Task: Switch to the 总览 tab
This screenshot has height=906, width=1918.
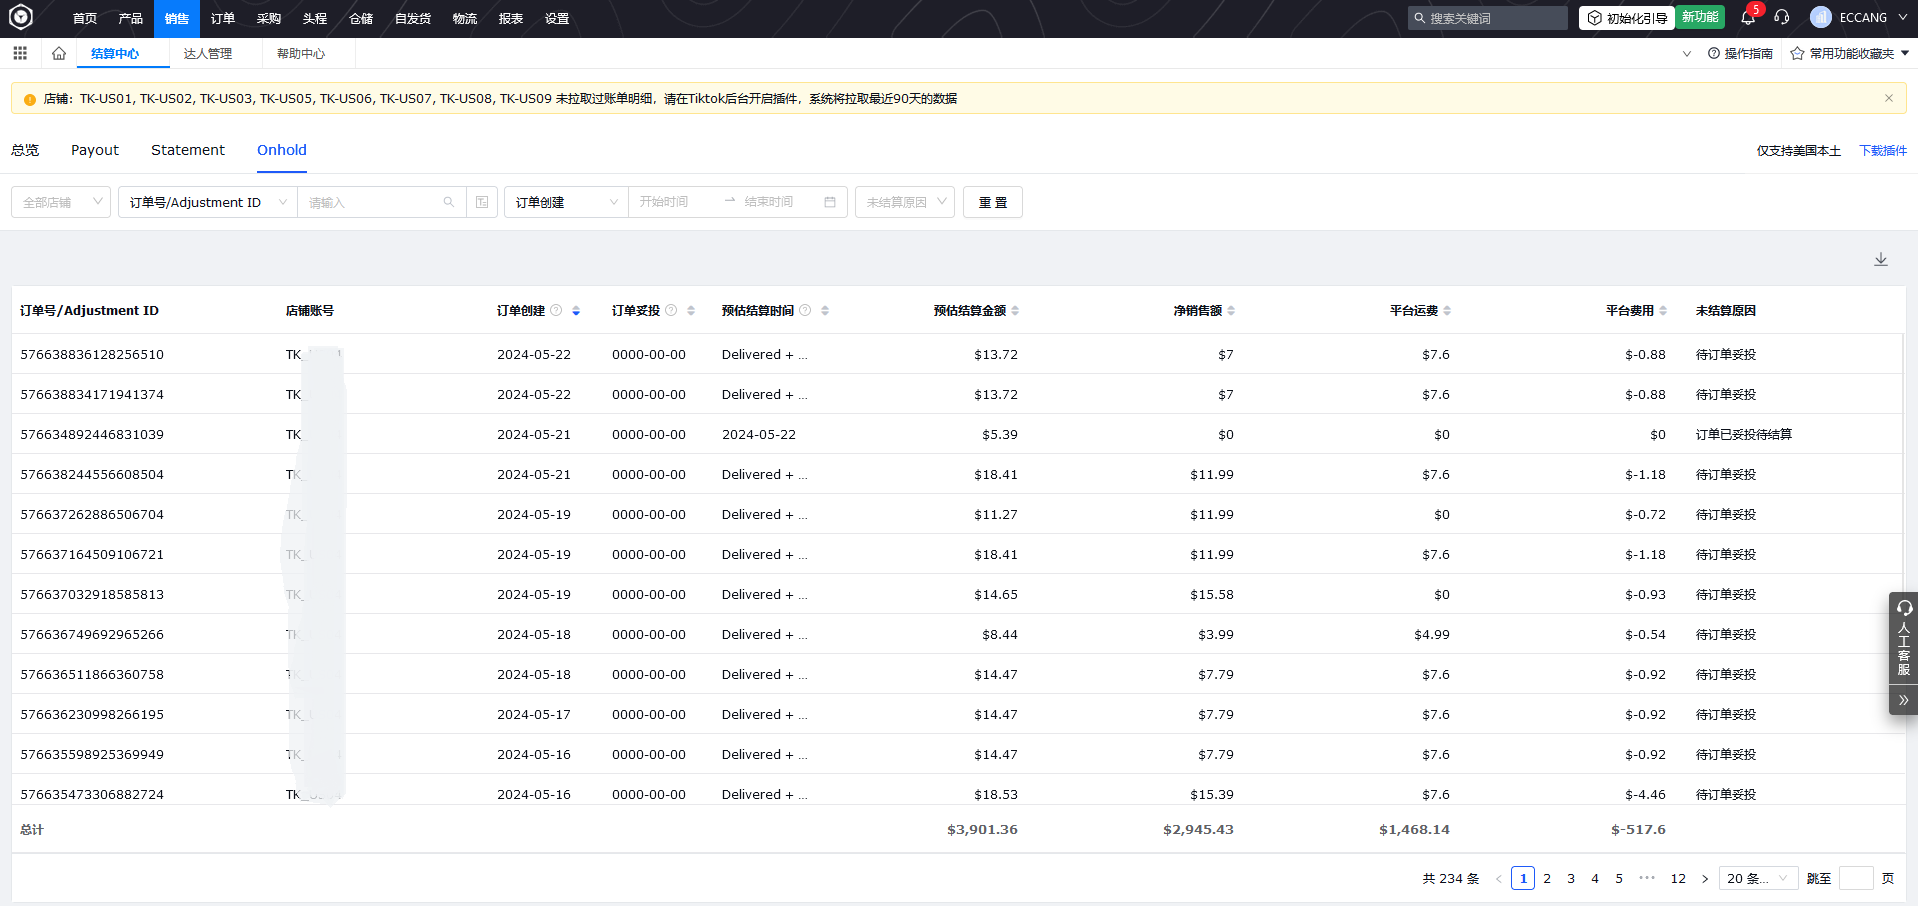Action: click(25, 150)
